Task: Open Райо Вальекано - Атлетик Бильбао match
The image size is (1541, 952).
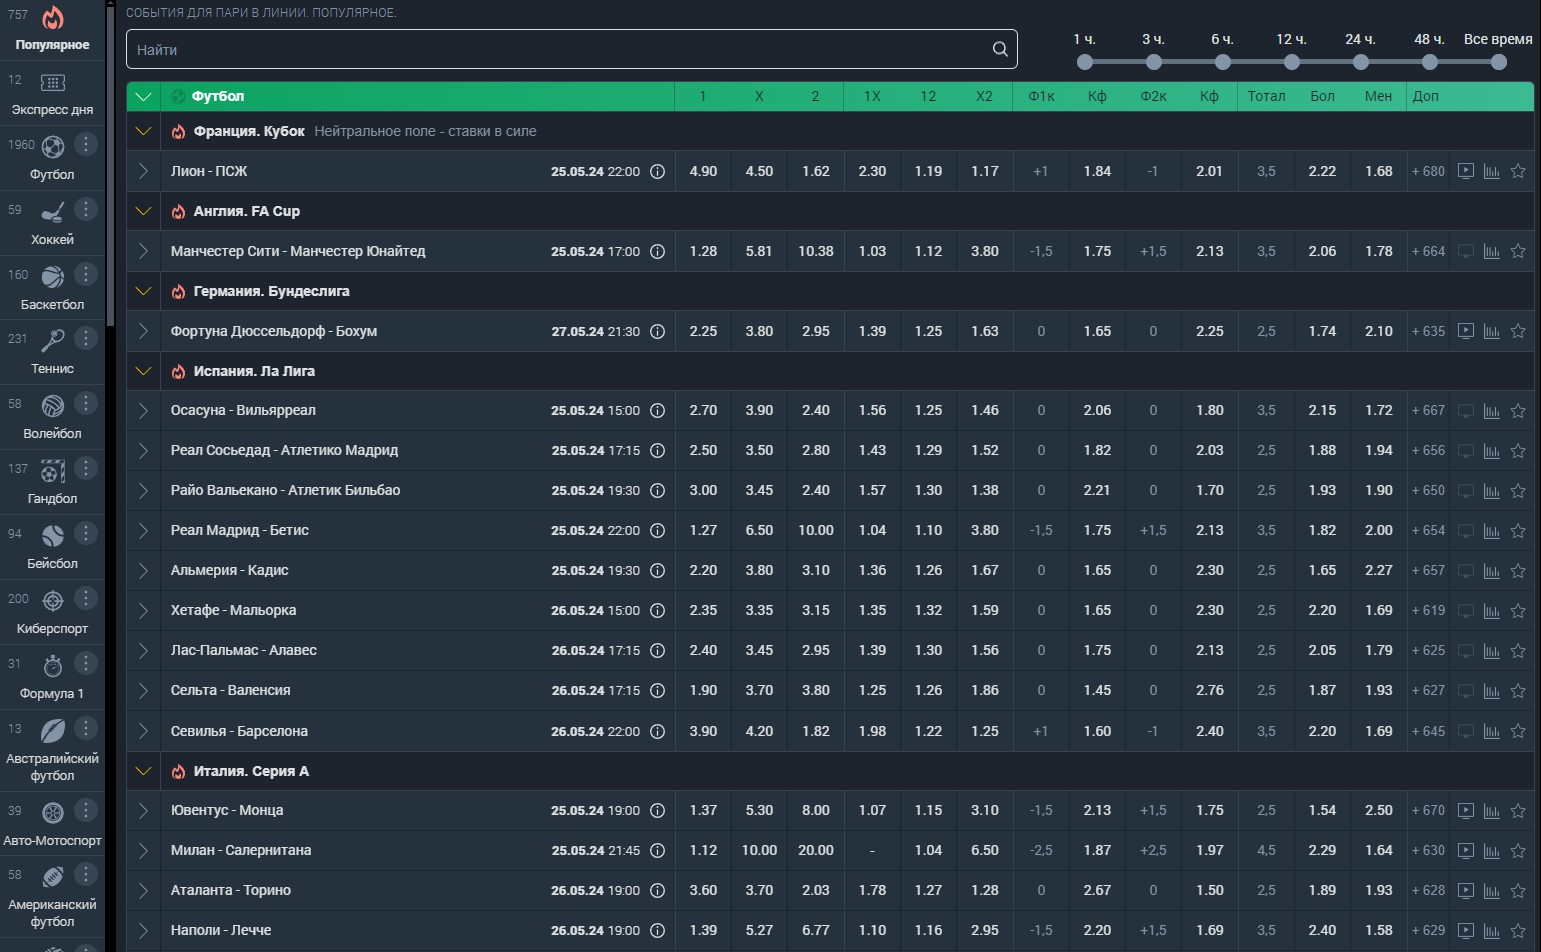Action: click(x=285, y=490)
